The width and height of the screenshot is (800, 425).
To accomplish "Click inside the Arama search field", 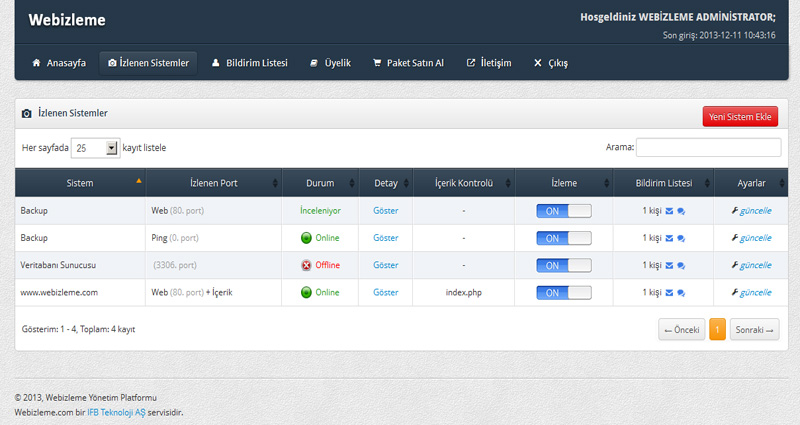I will [x=708, y=148].
